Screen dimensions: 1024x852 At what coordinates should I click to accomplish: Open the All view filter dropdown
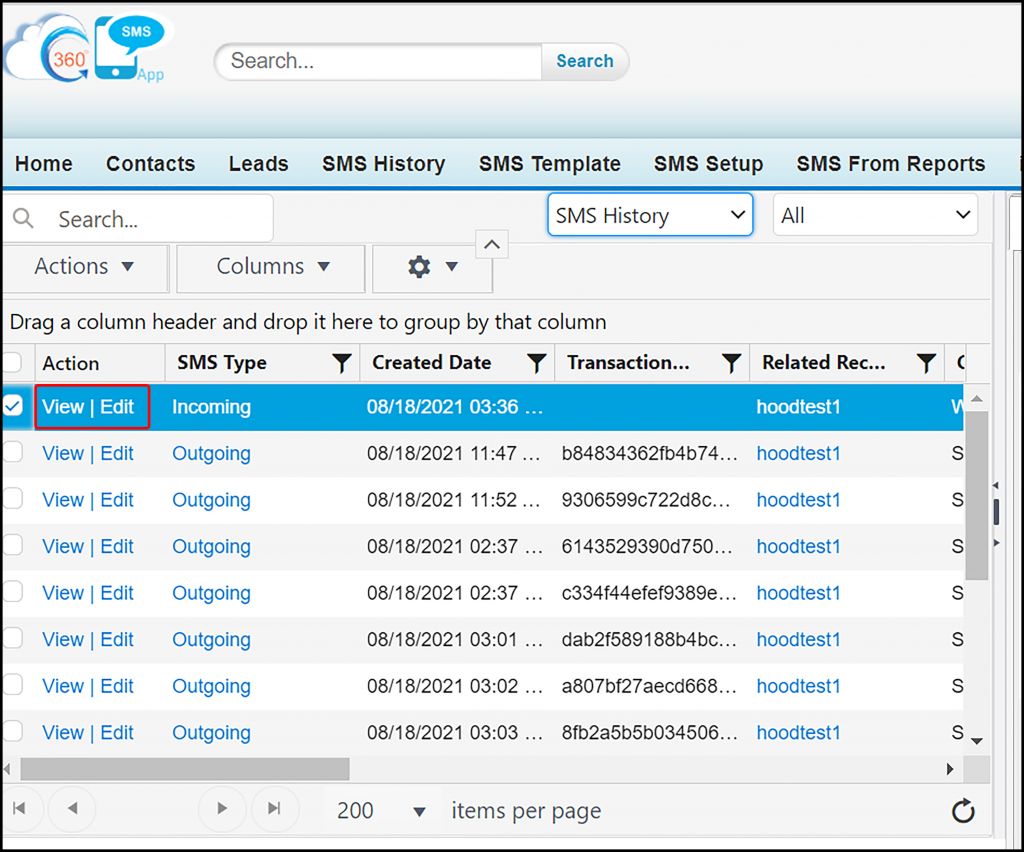pos(875,216)
